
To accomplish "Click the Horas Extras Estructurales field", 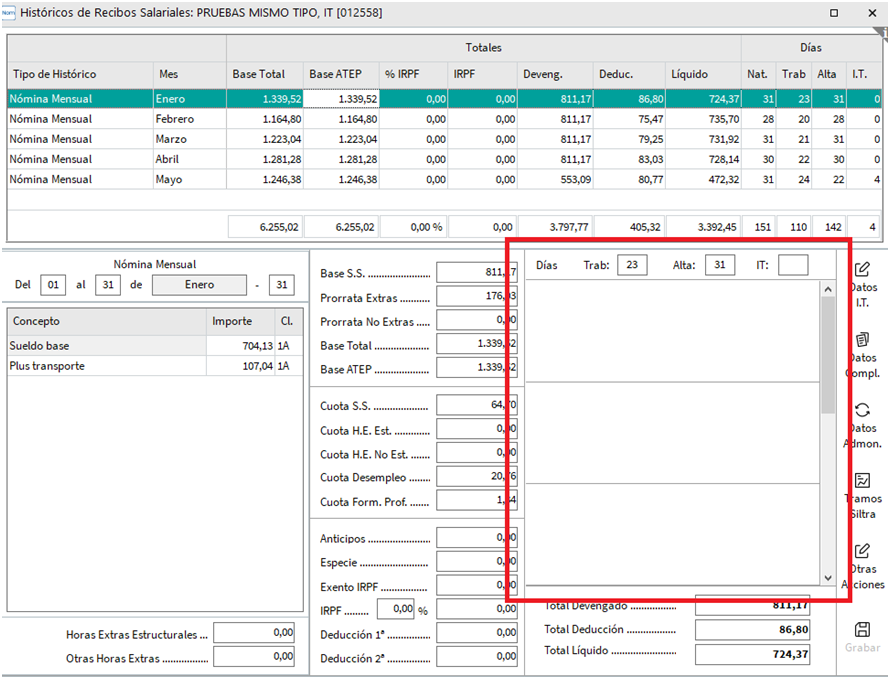I will pos(255,633).
